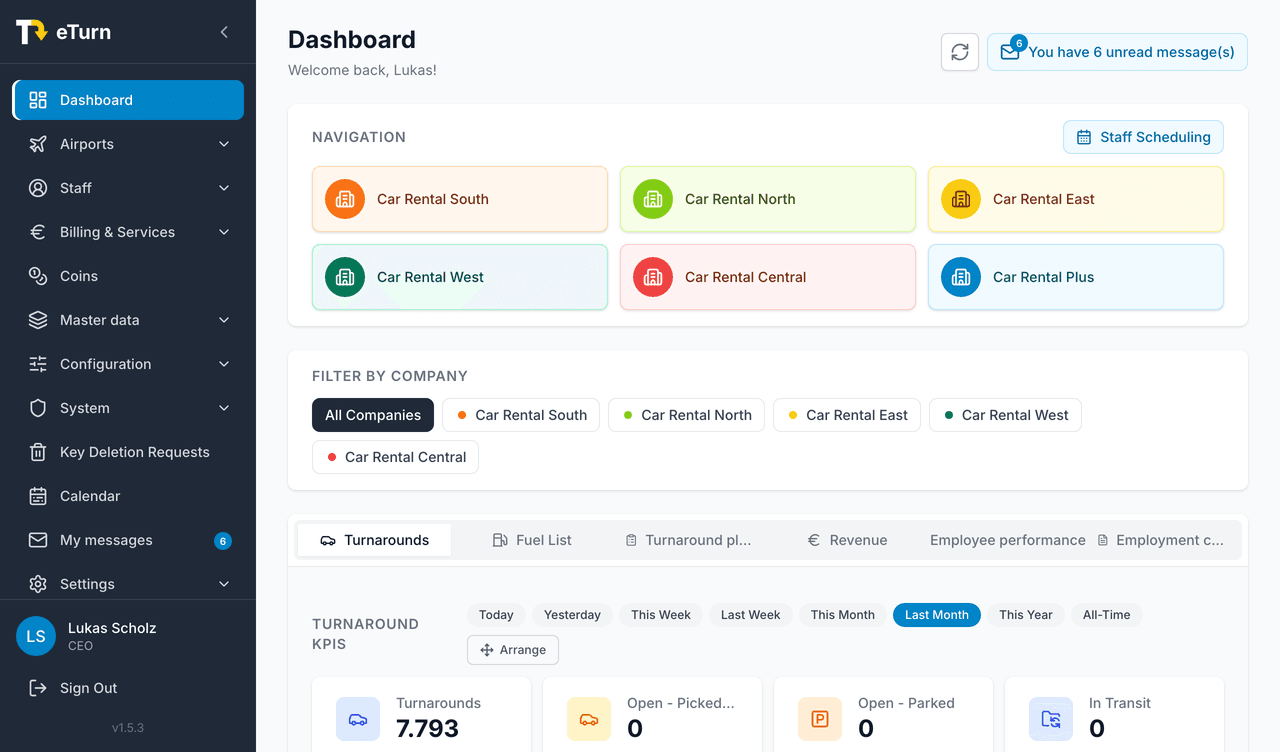Click the yellow Car Rental East building icon

(961, 199)
